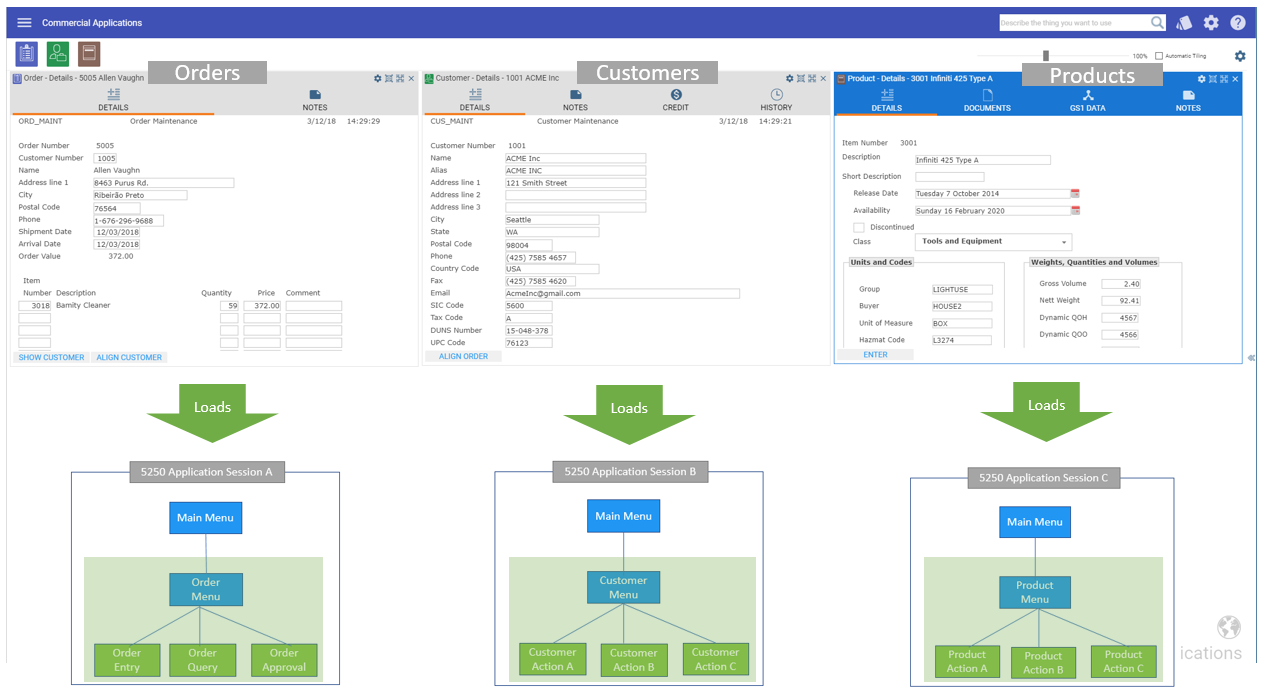This screenshot has width=1270, height=698.
Task: Open Availability calendar picker icon
Action: coord(1076,210)
